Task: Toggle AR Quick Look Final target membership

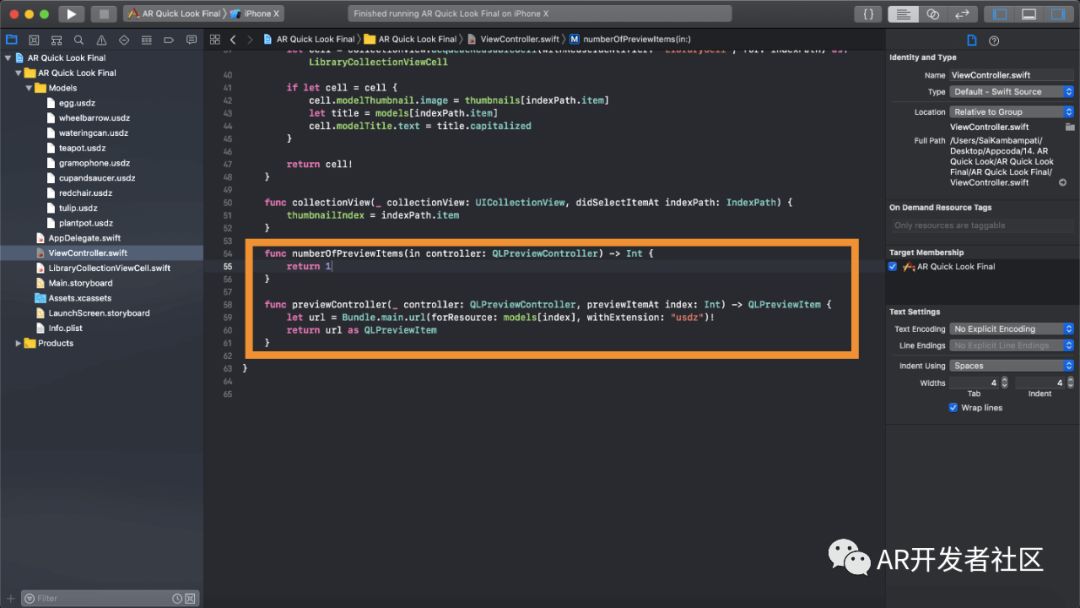Action: click(893, 267)
